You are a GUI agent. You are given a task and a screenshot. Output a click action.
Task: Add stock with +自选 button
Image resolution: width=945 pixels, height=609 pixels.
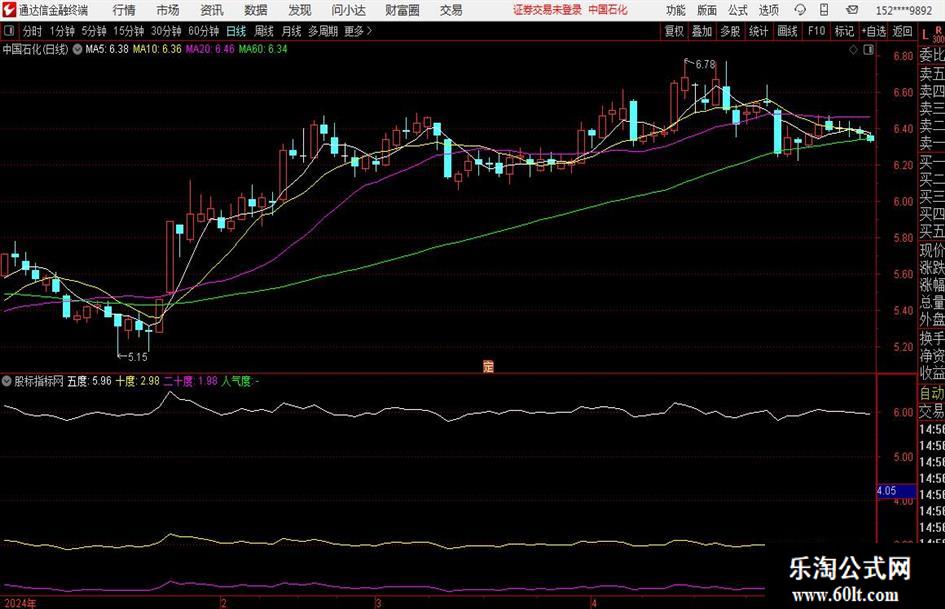point(874,31)
